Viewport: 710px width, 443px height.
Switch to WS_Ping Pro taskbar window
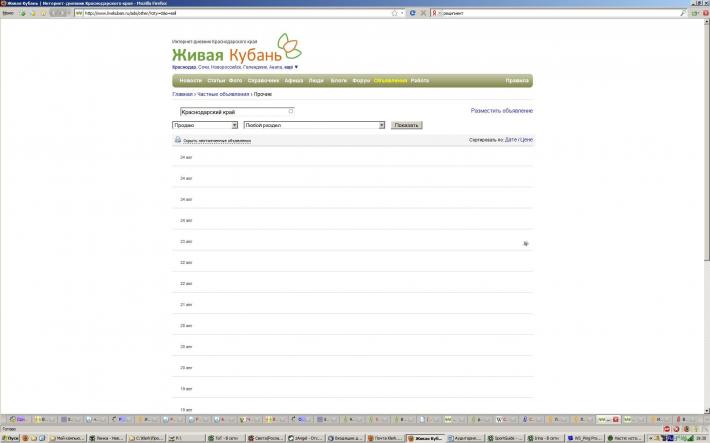585,438
